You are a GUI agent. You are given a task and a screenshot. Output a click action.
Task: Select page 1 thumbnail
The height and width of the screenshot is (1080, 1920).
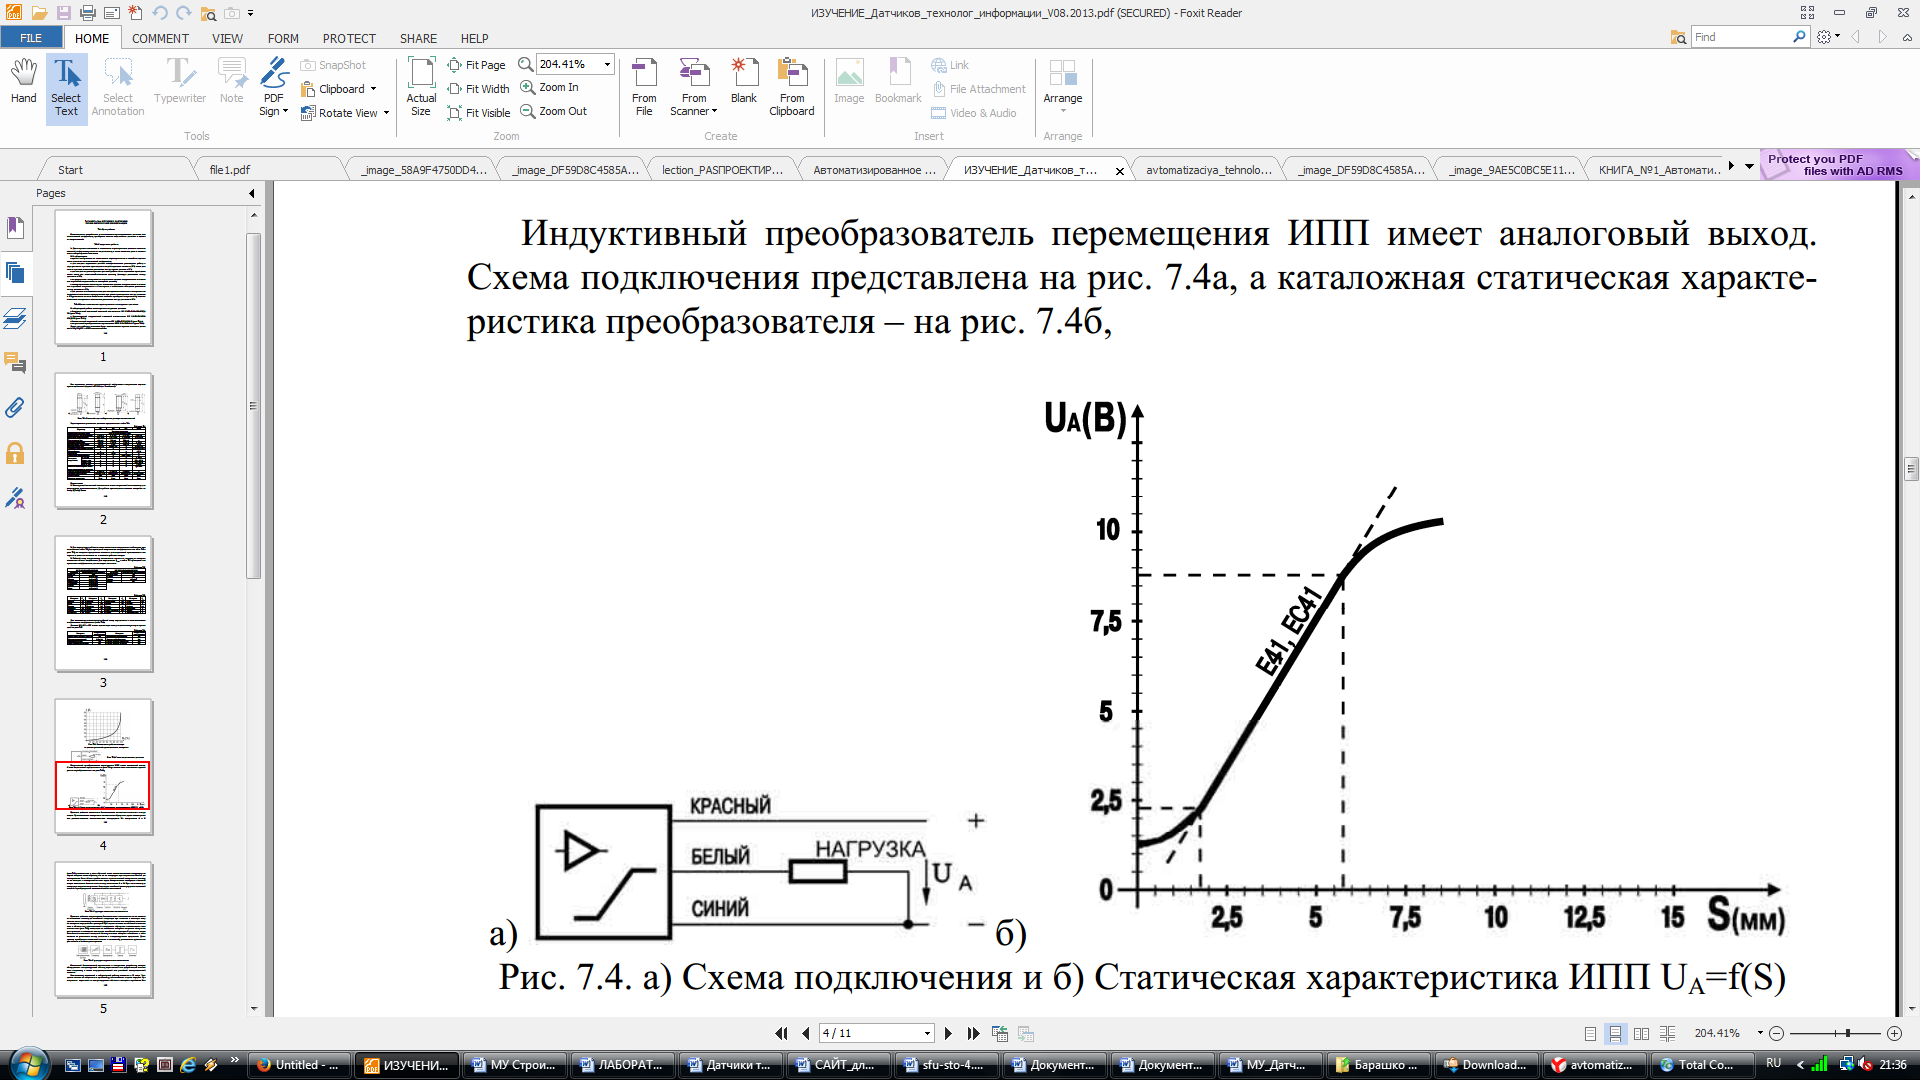104,278
